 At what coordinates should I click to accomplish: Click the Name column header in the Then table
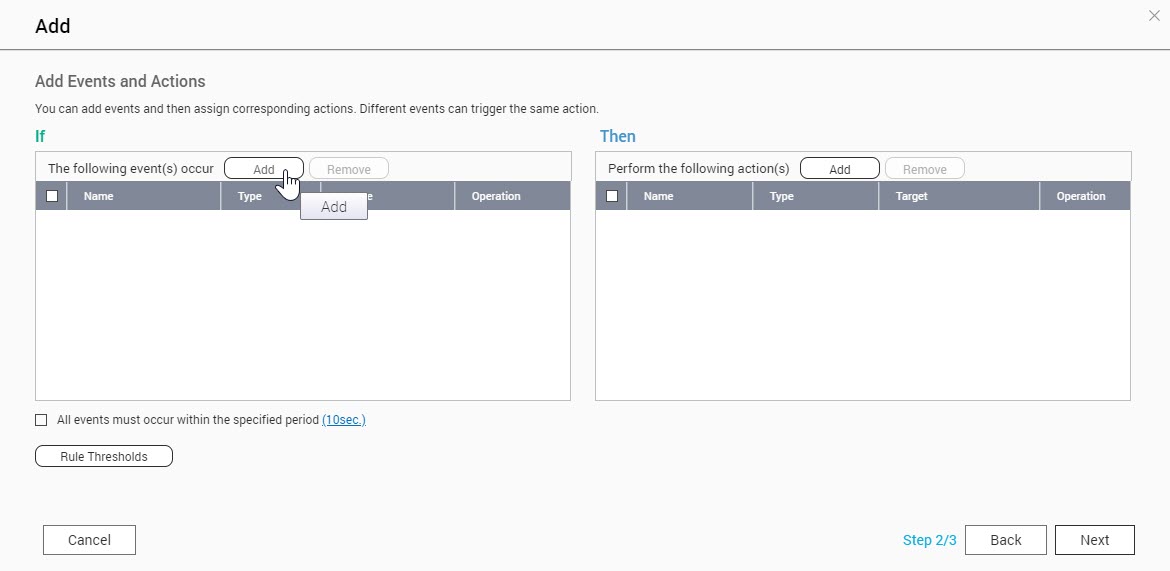658,196
